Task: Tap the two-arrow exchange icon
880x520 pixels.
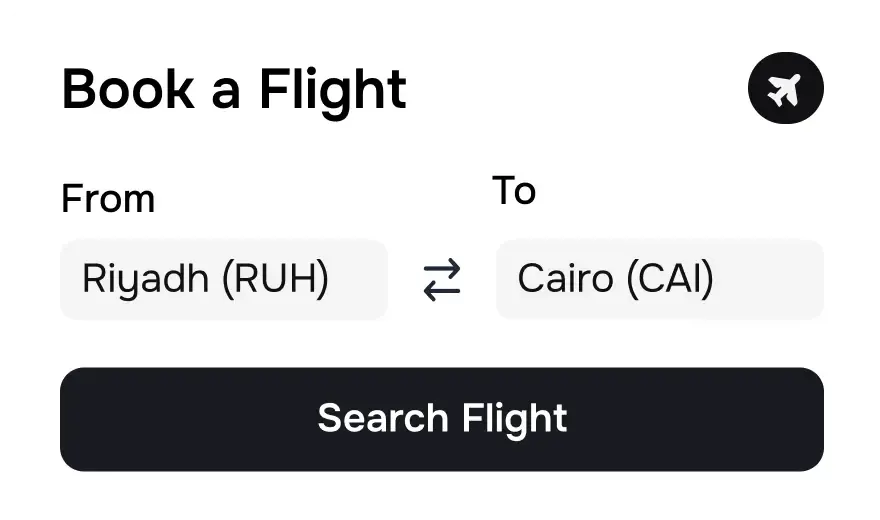Action: [441, 279]
